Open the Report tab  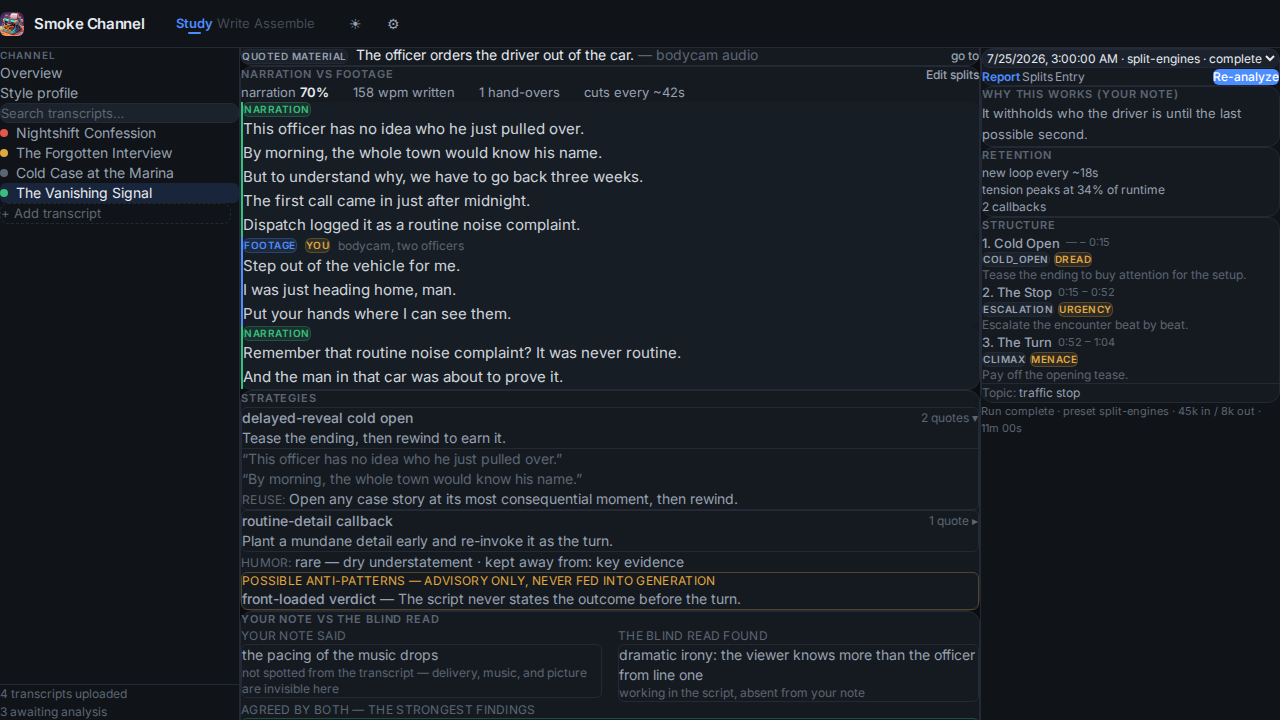pyautogui.click(x=1001, y=77)
